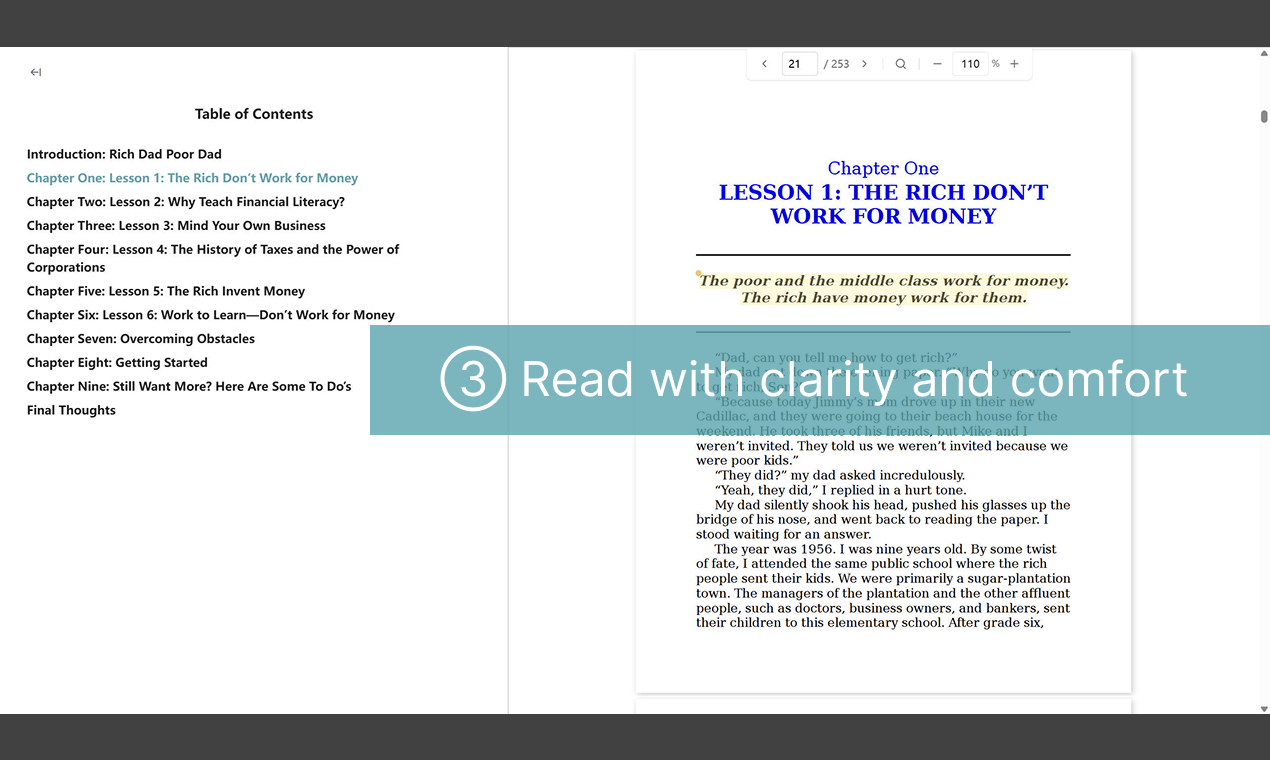Open the search tool in toolbar
Viewport: 1270px width, 760px height.
point(900,64)
